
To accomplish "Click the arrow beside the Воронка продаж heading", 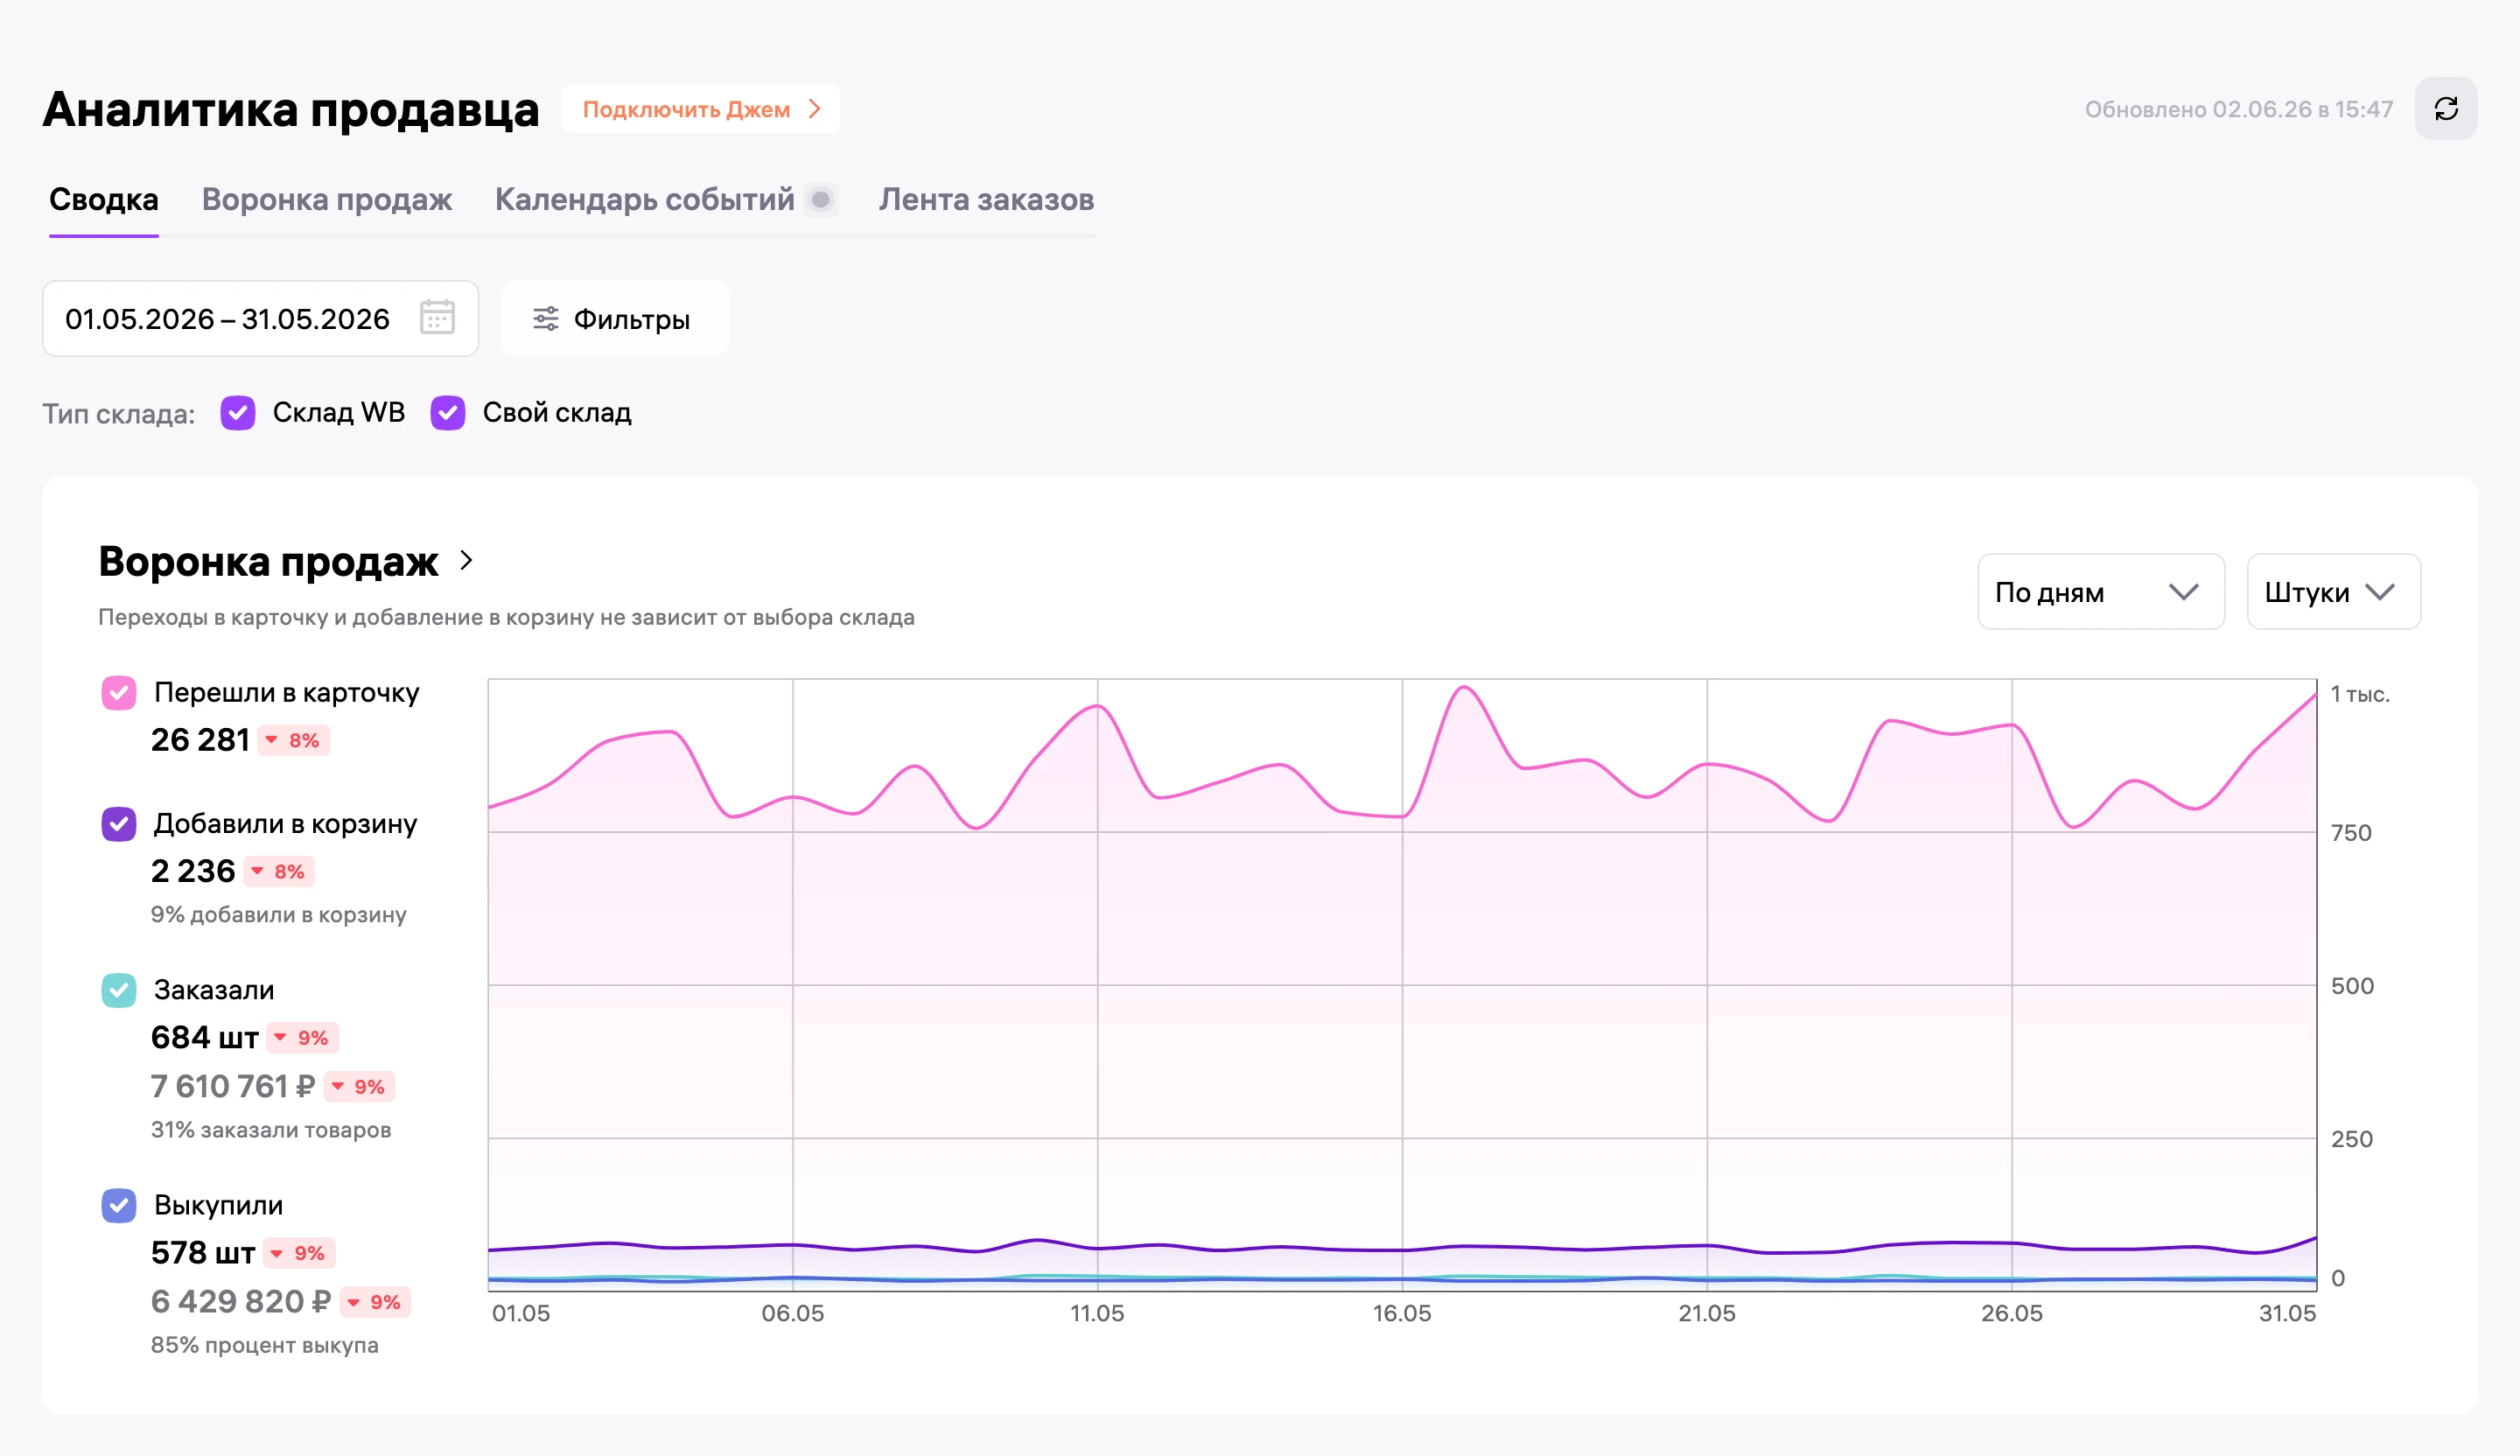I will [x=466, y=561].
